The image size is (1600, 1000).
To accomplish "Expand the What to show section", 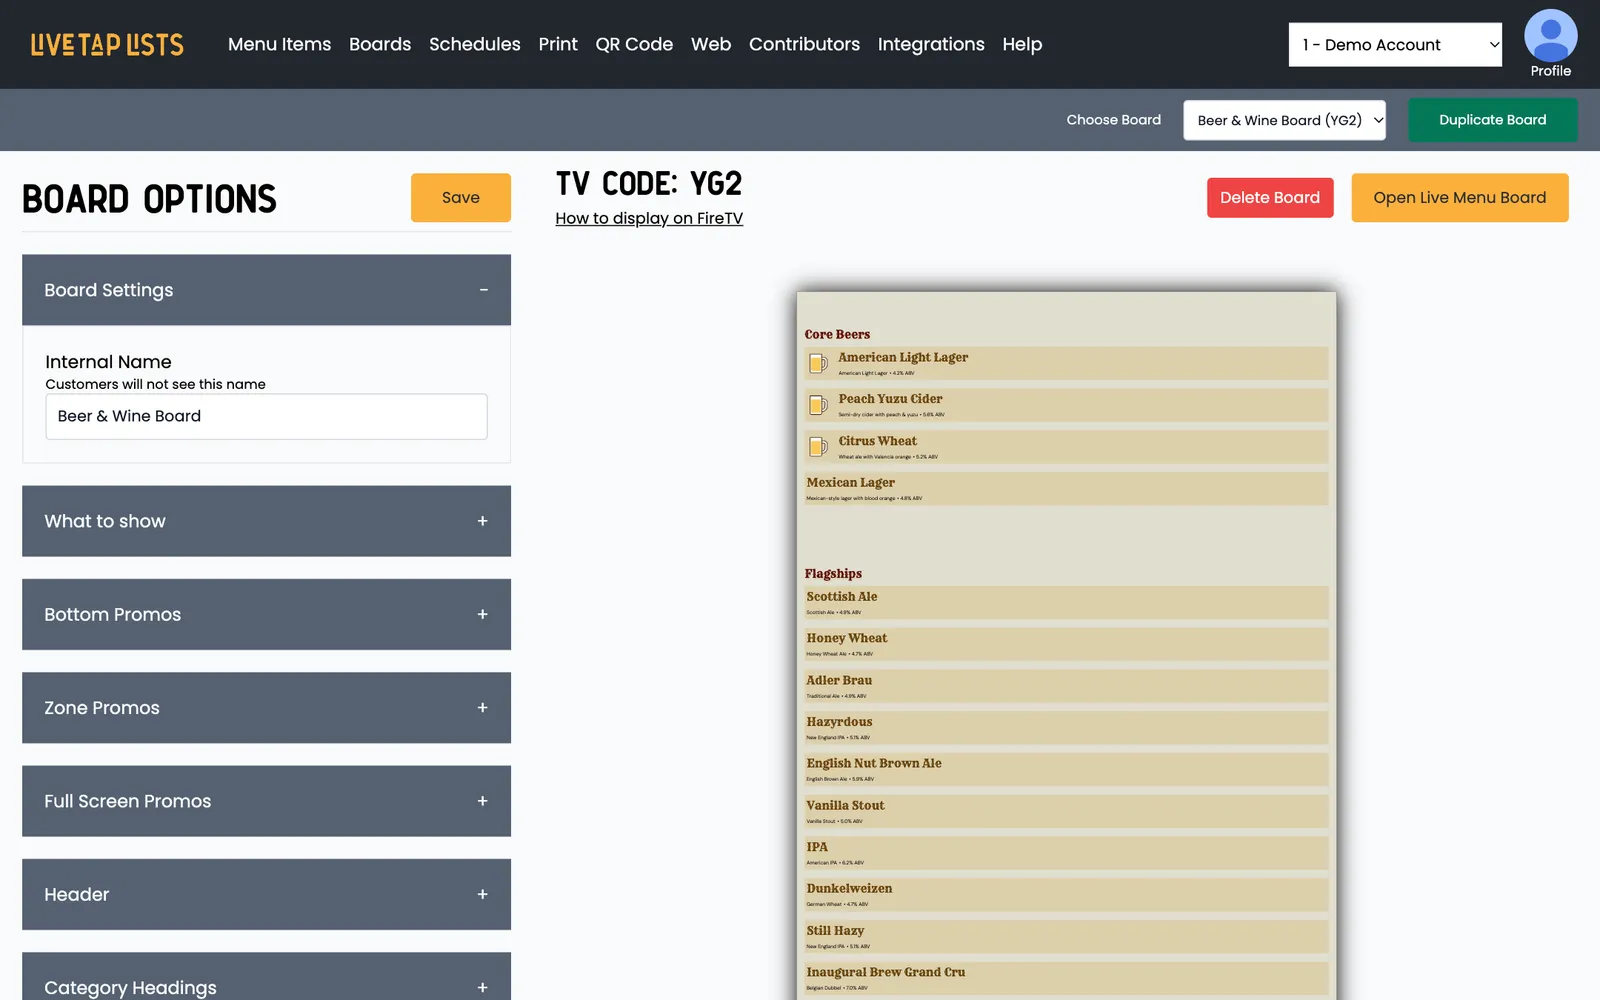I will (266, 521).
